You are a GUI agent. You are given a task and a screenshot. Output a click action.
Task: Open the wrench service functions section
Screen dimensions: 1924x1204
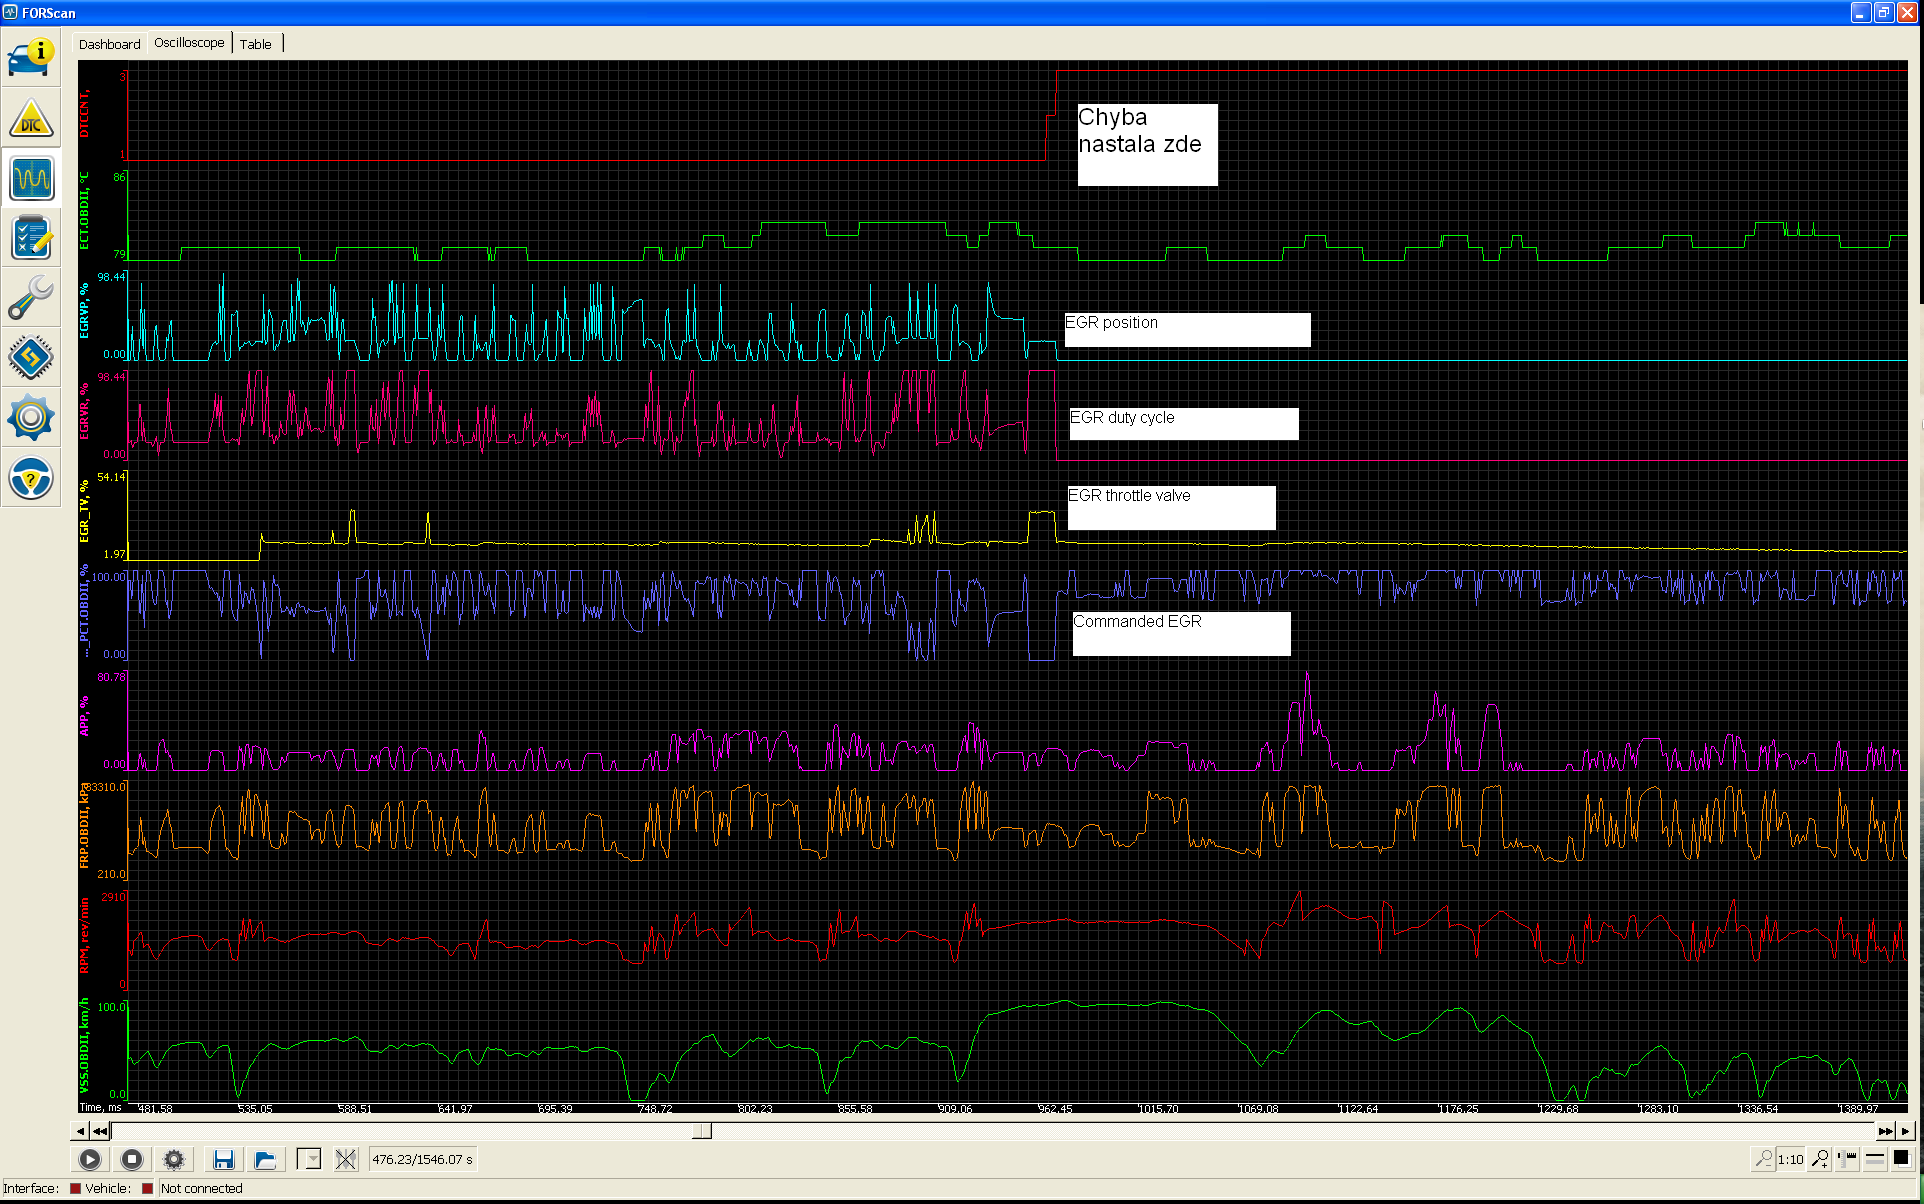pyautogui.click(x=30, y=298)
